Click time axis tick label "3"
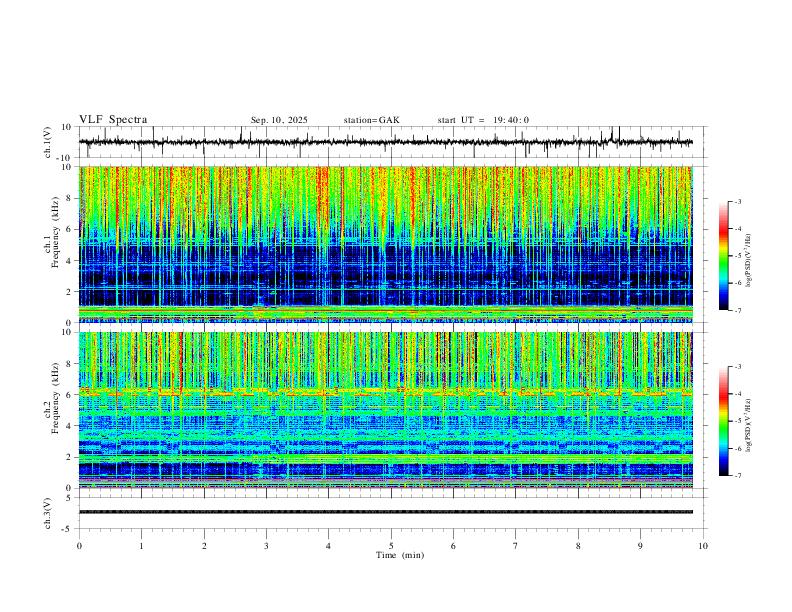 [x=266, y=546]
